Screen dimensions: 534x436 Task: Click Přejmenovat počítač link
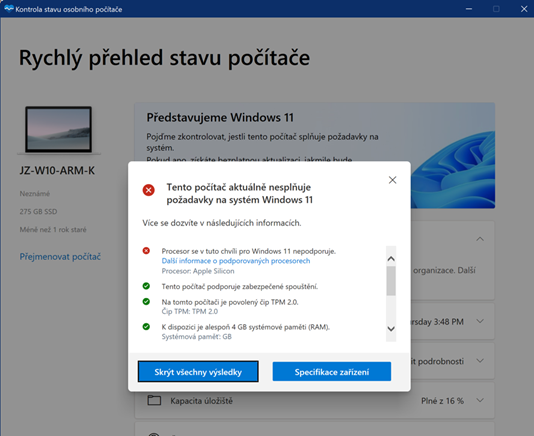[x=60, y=256]
